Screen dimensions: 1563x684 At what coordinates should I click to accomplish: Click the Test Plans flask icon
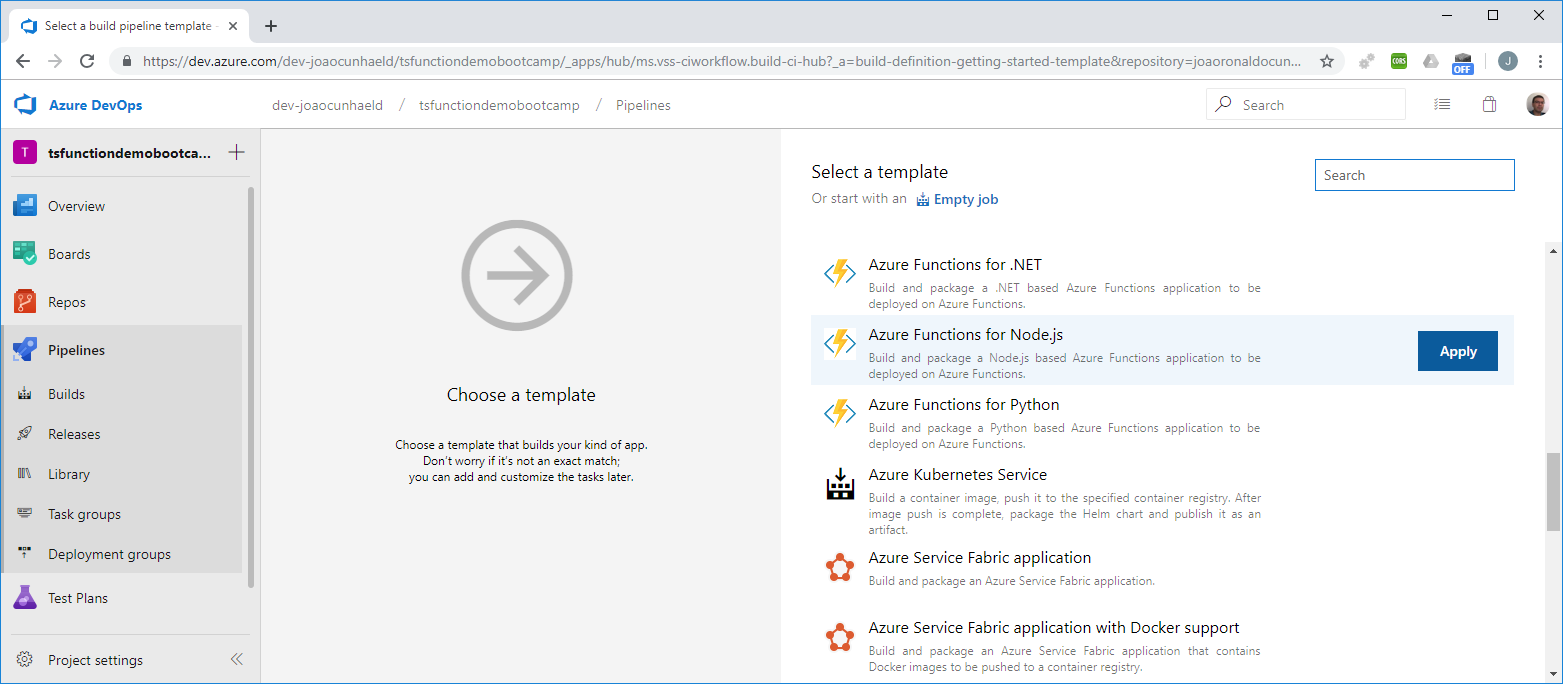tap(25, 598)
